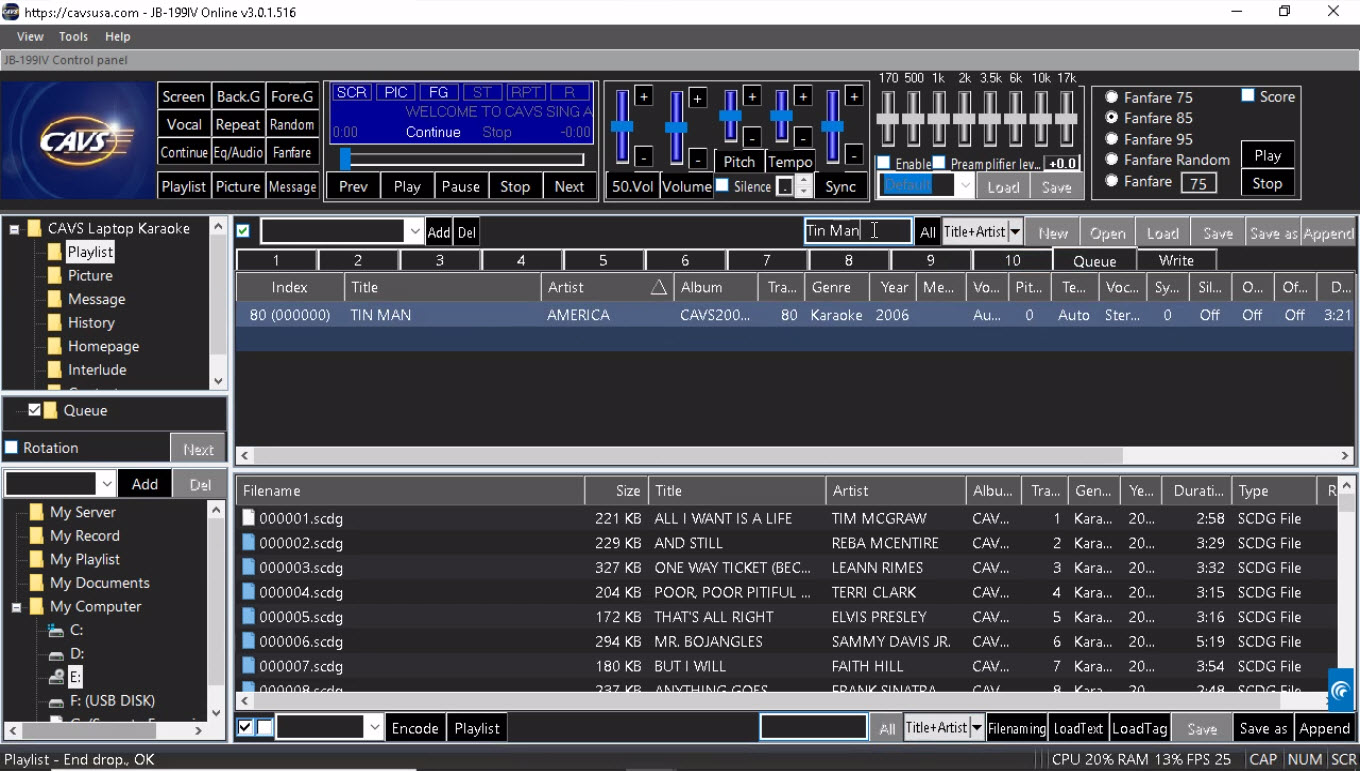1360x771 pixels.
Task: Click the Eq/Audio button
Action: pos(238,152)
